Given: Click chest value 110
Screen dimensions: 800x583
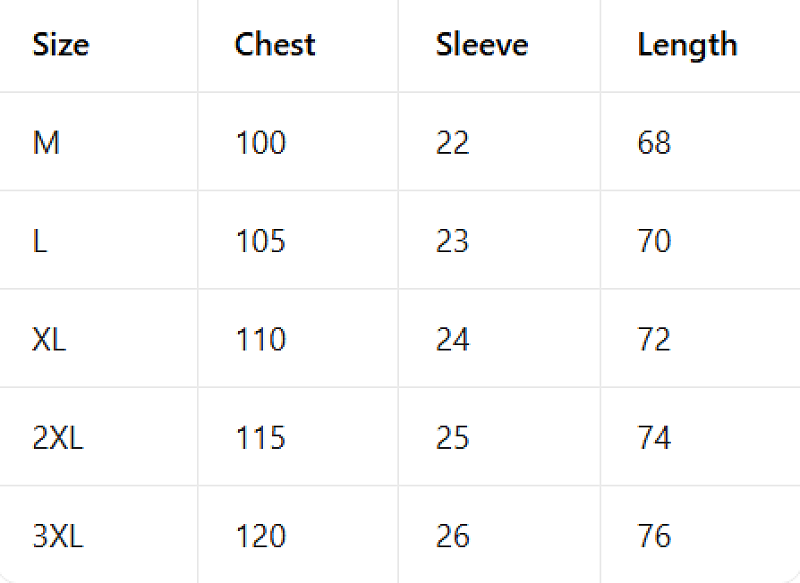Looking at the screenshot, I should 261,339.
